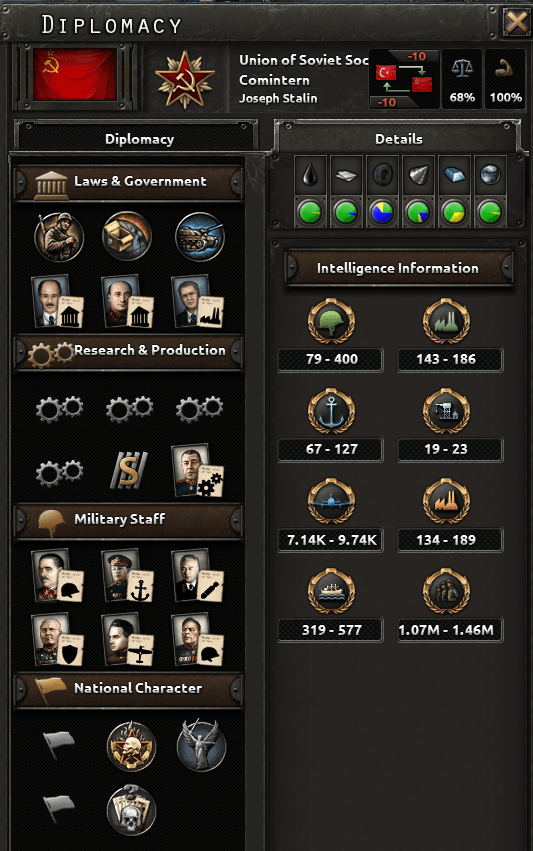Click the aircraft intelligence icon
This screenshot has height=851, width=533.
tap(331, 501)
